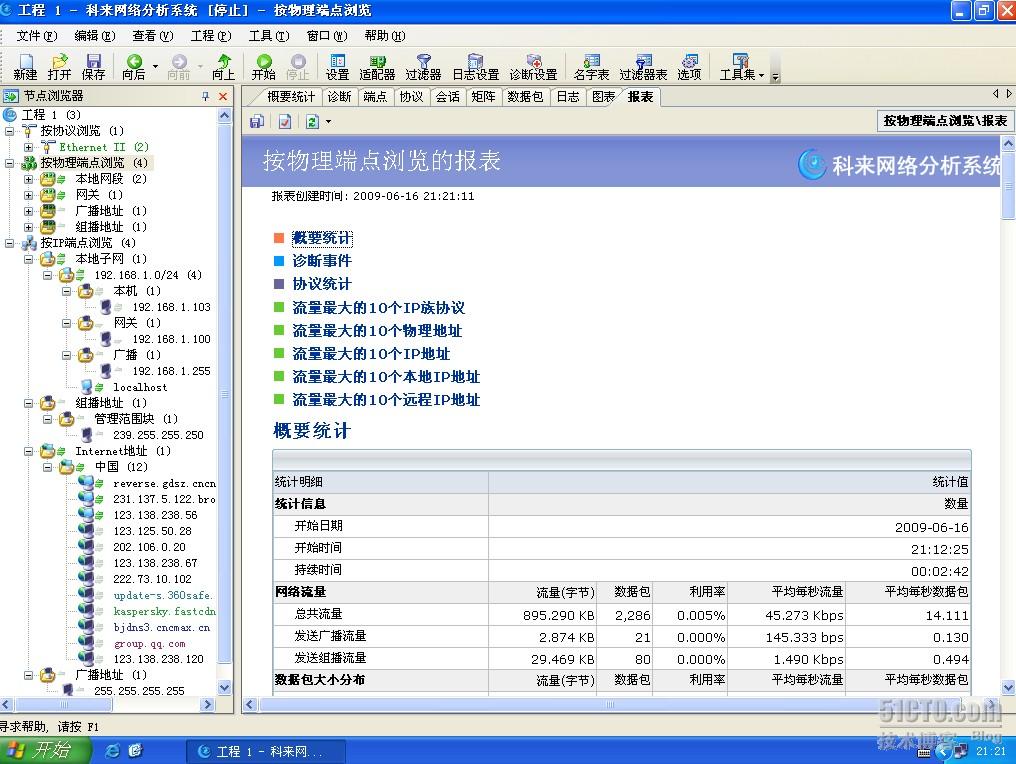Open the 向后 (Back) history dropdown arrow

tap(155, 66)
